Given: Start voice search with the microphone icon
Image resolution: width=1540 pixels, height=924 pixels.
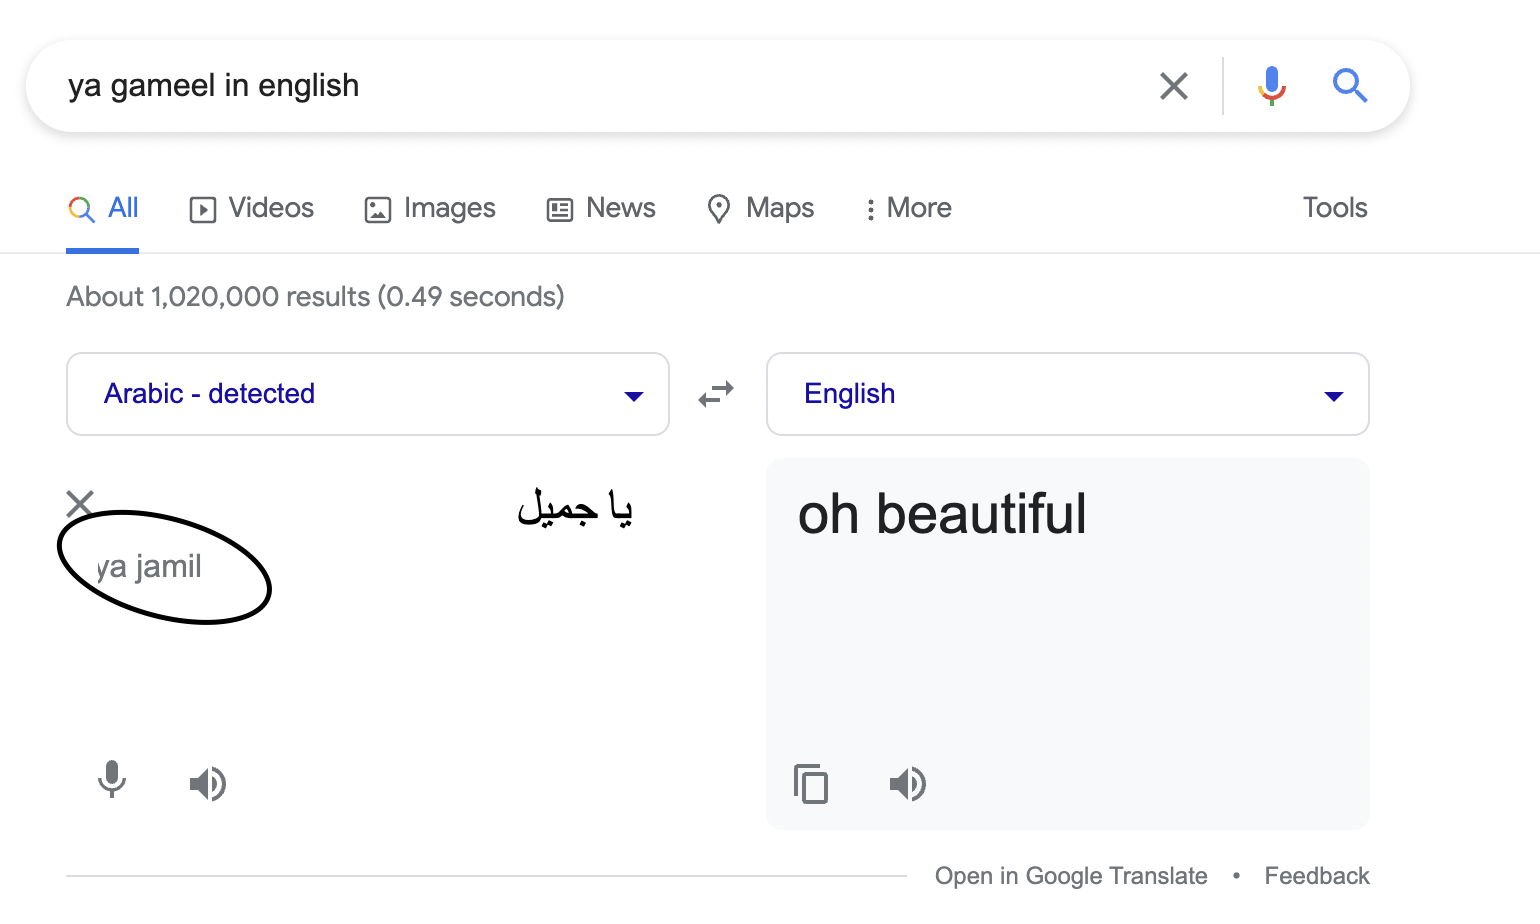Looking at the screenshot, I should click(1271, 86).
